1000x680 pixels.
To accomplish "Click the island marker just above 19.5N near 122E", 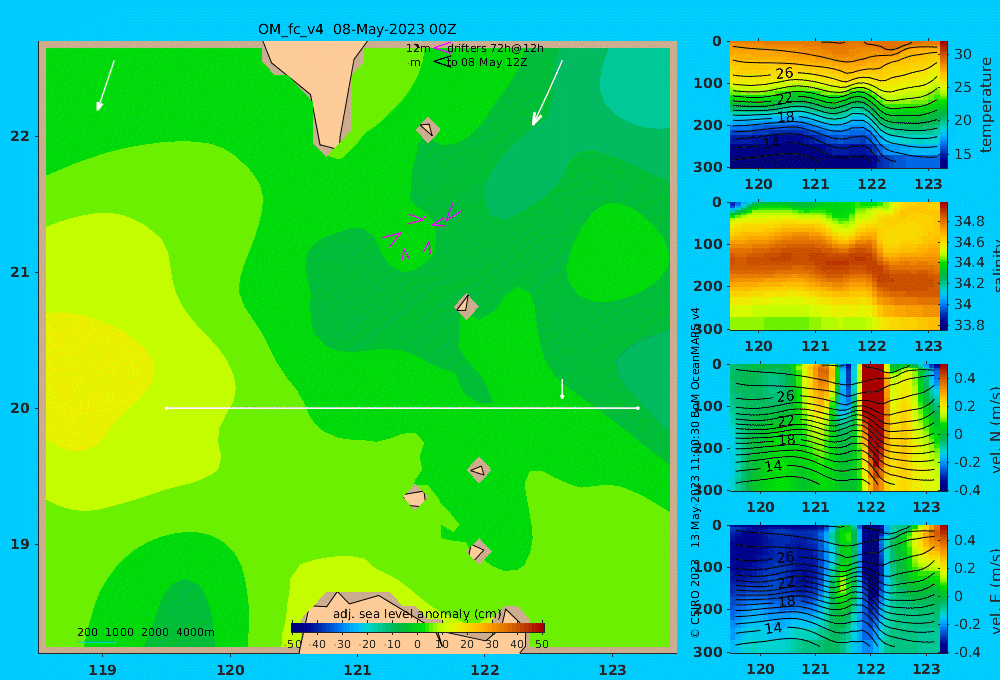I will tap(479, 471).
